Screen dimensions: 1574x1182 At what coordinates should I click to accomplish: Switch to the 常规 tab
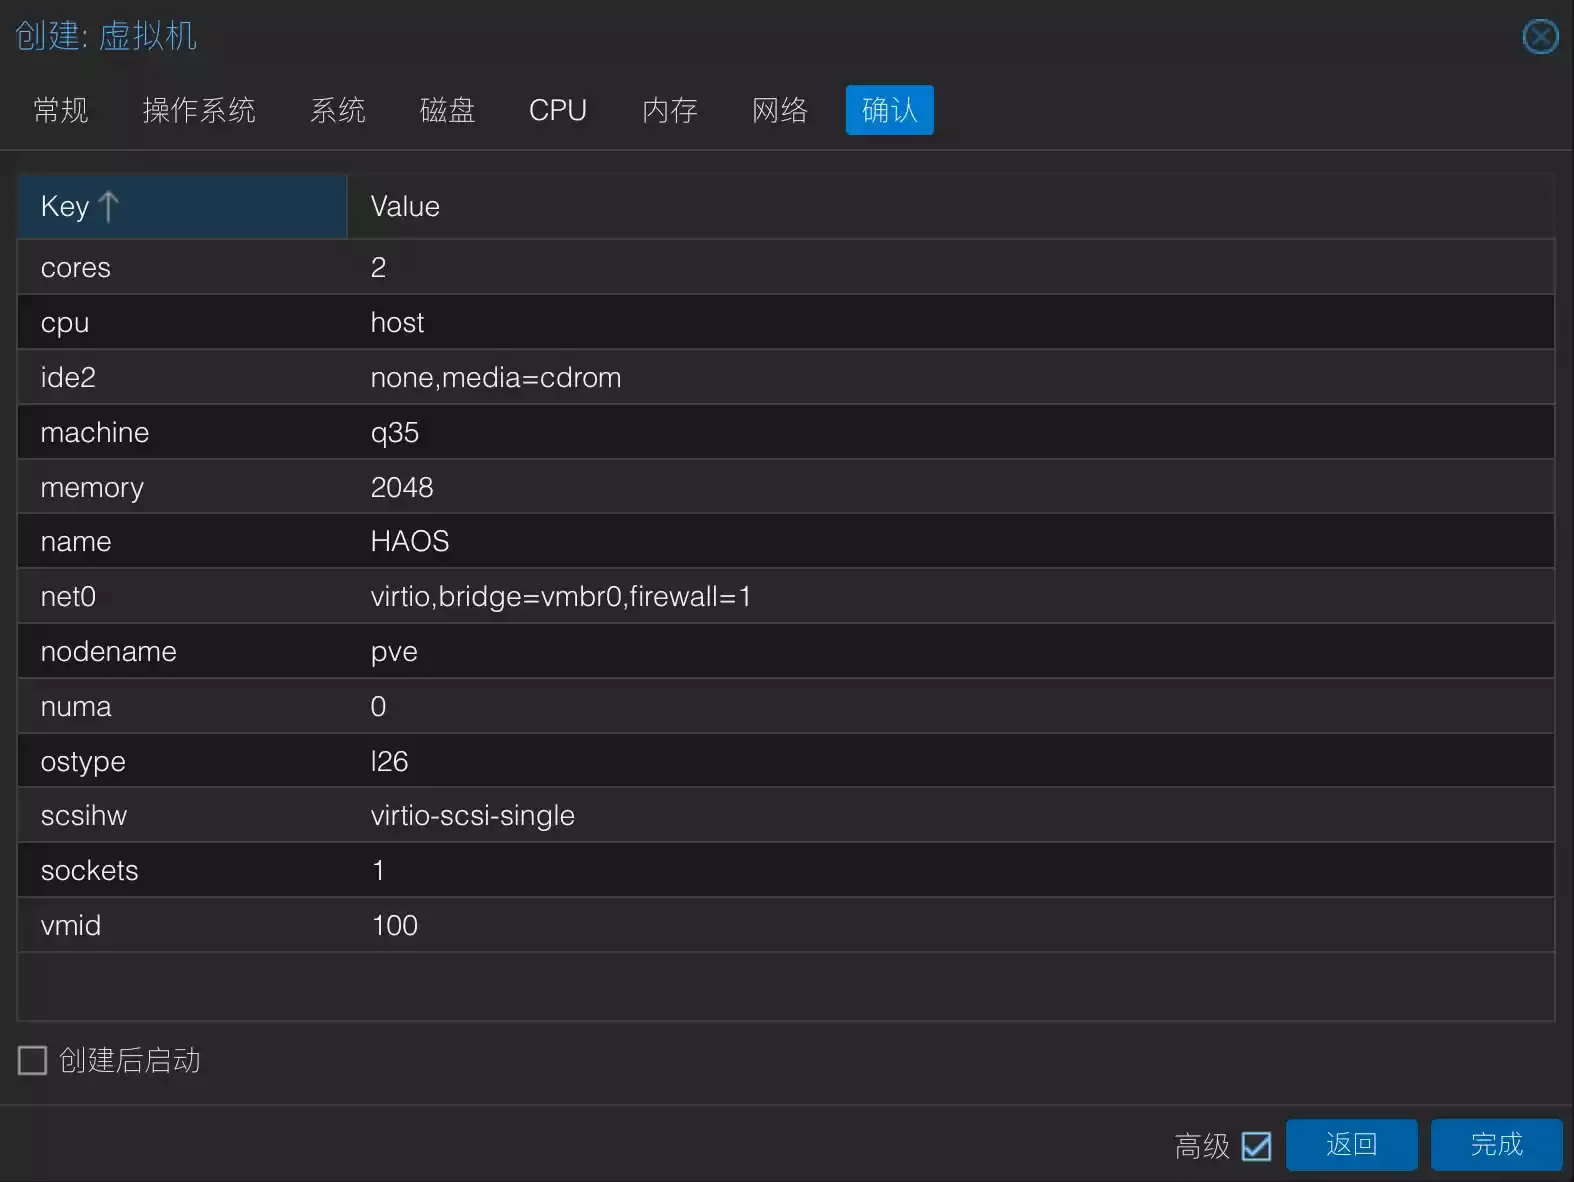click(x=61, y=110)
